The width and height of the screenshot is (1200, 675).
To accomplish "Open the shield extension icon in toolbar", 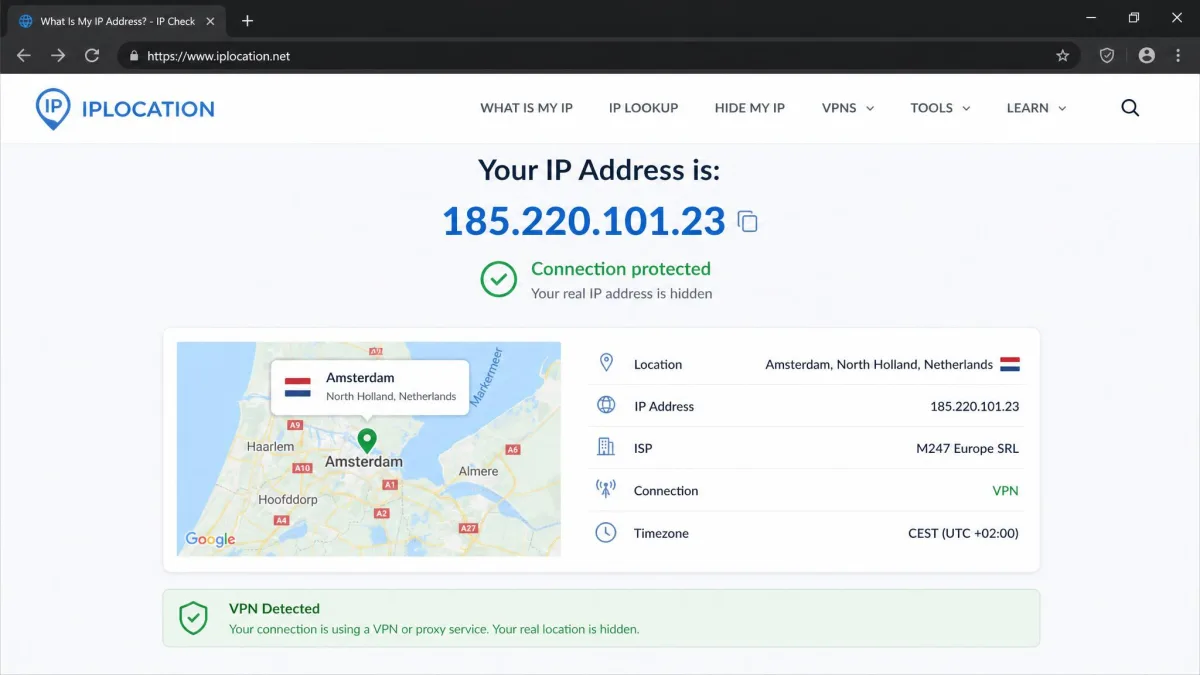I will click(1107, 56).
